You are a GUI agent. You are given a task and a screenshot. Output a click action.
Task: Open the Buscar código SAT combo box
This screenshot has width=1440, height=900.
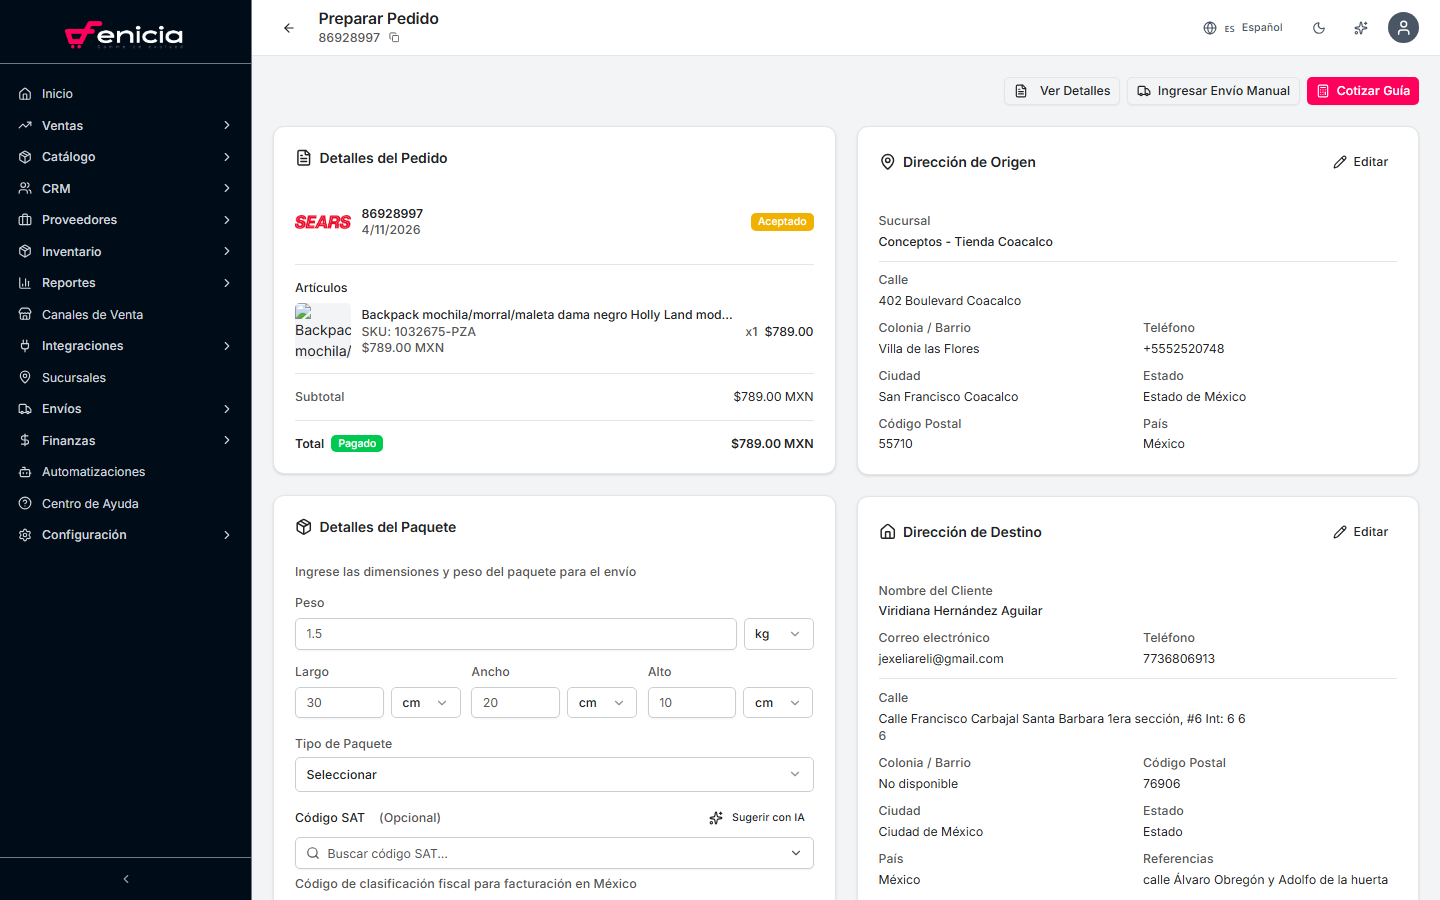[x=554, y=854]
